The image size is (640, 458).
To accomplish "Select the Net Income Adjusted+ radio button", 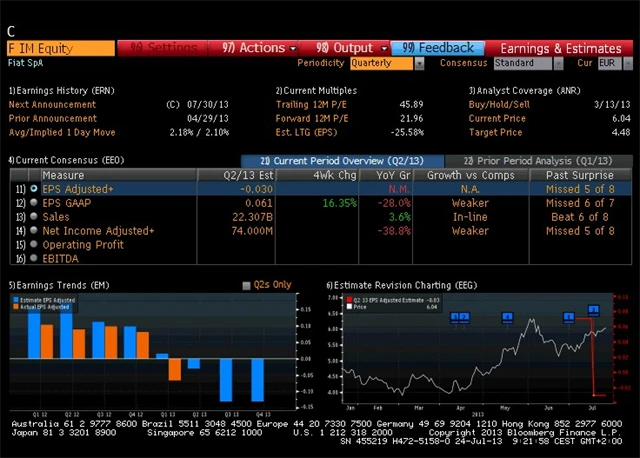I will point(34,230).
